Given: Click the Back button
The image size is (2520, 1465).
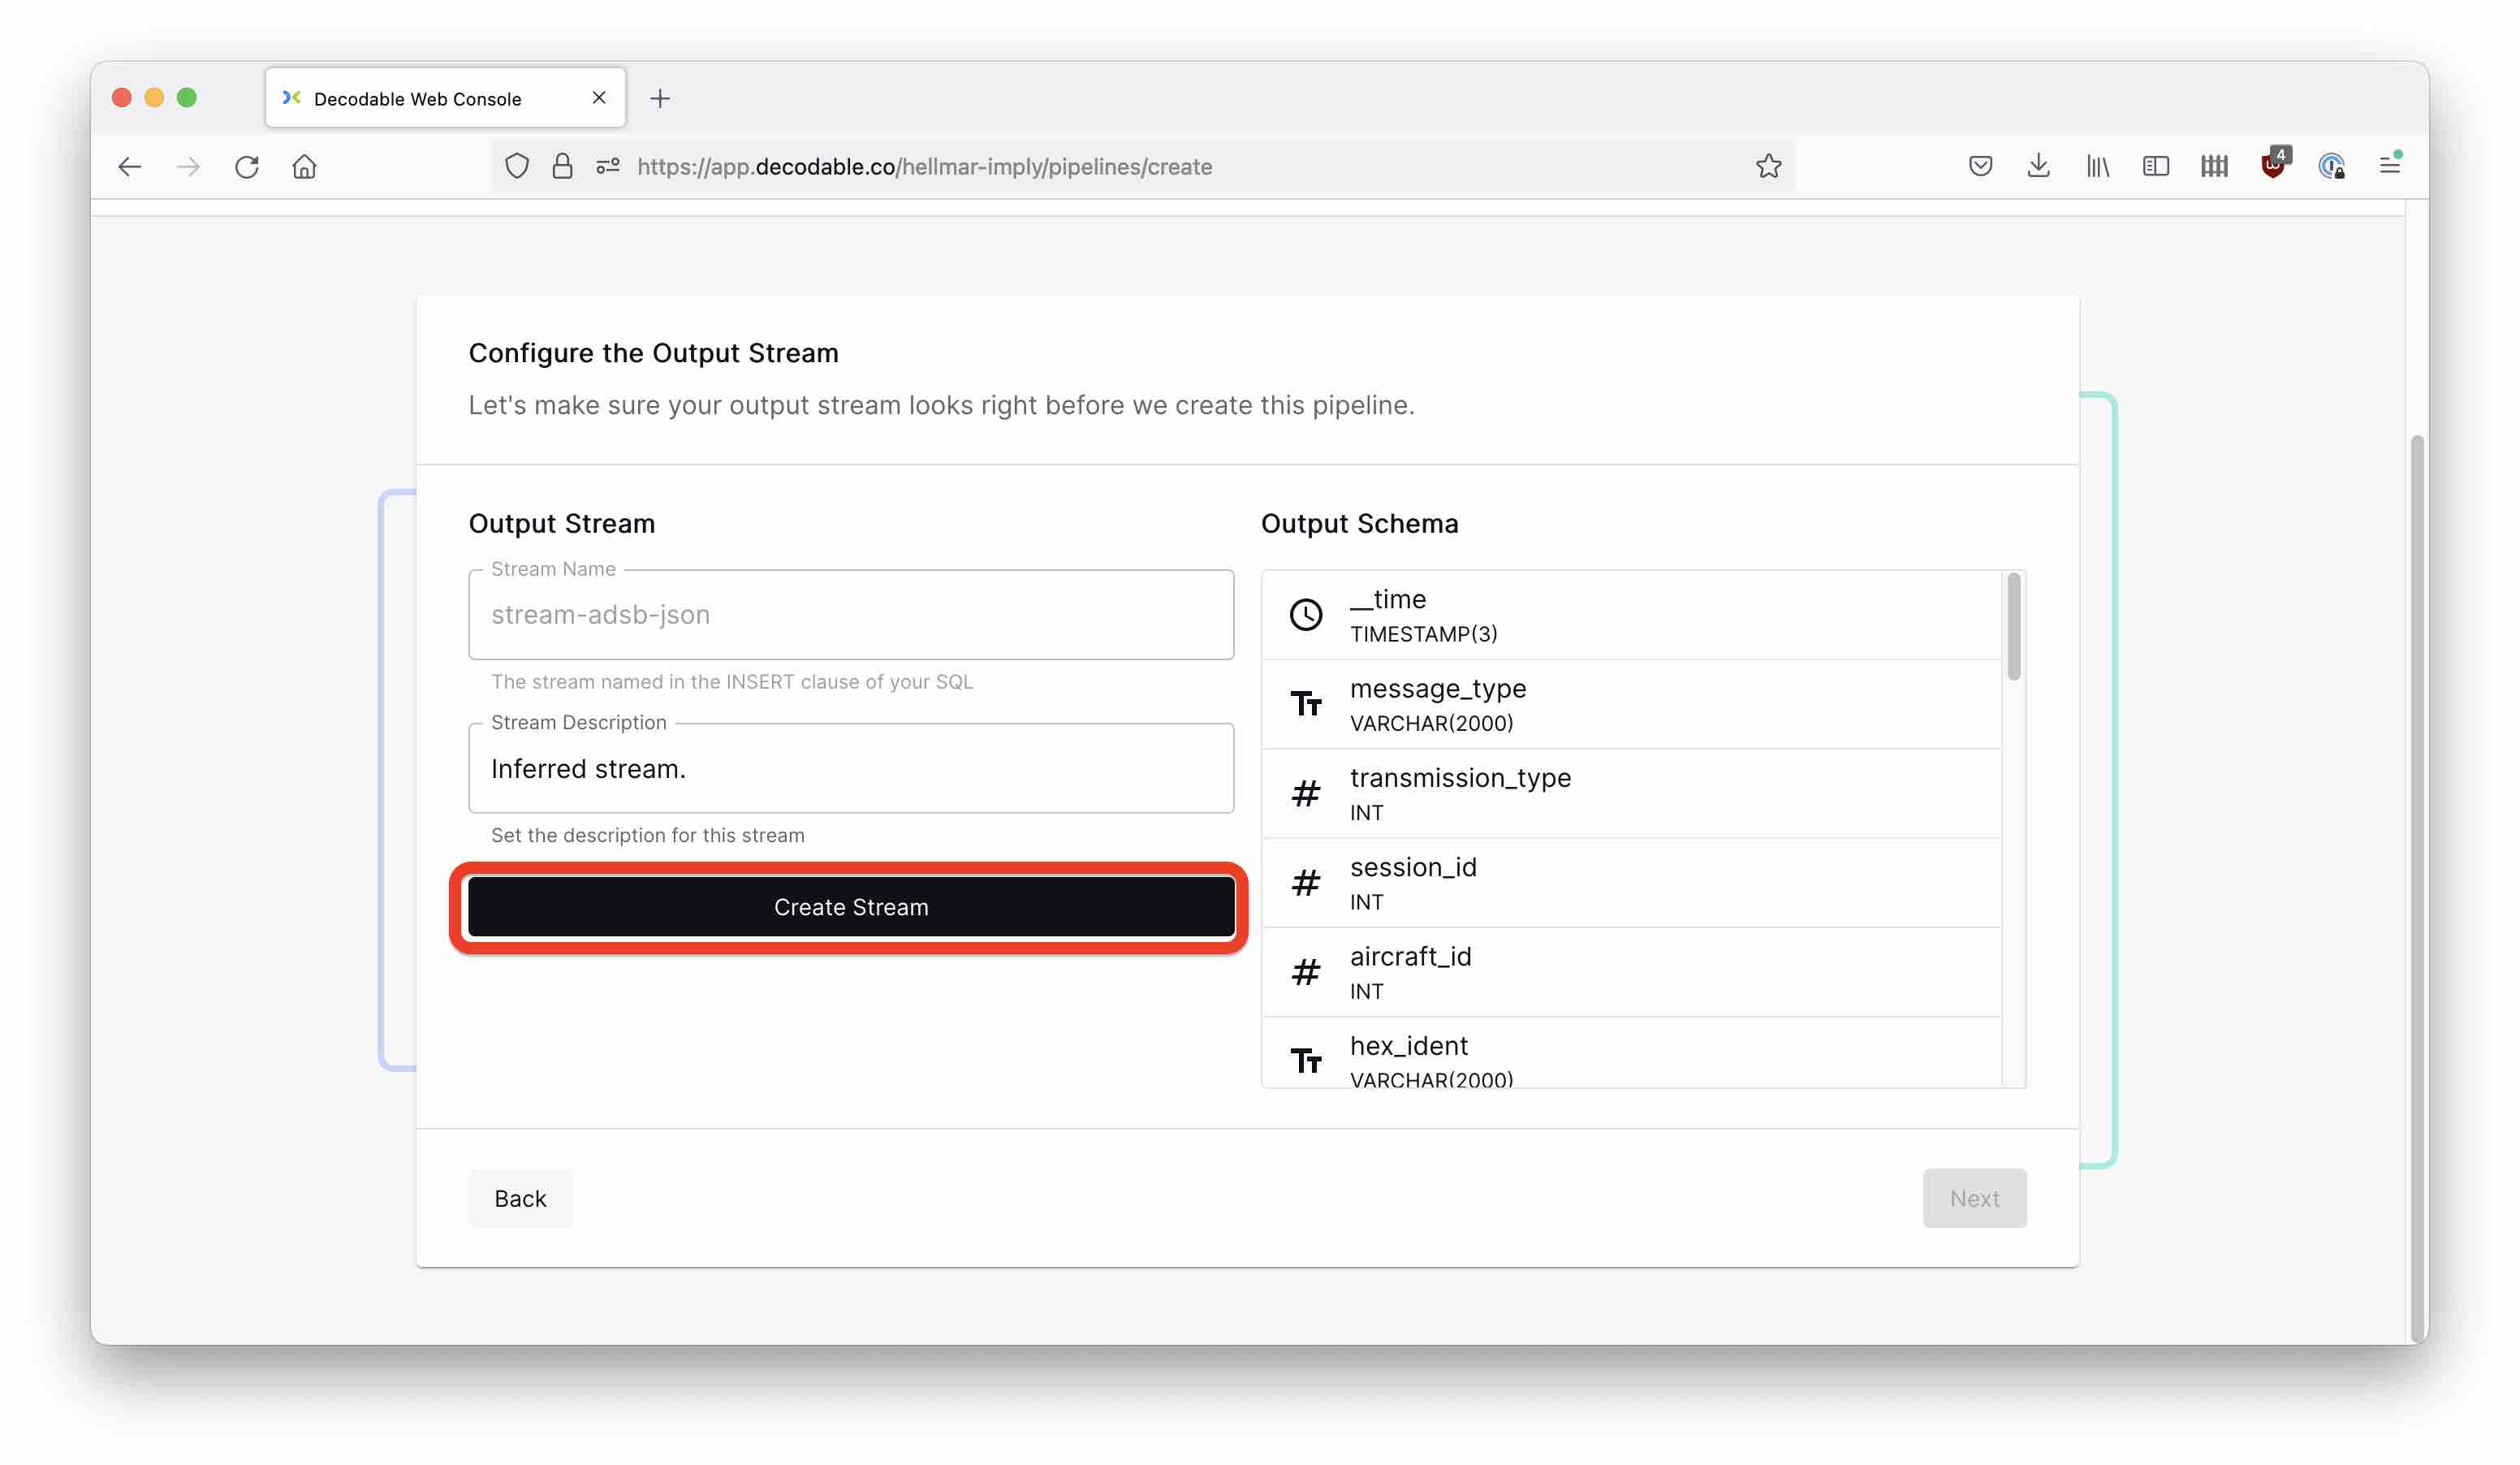Looking at the screenshot, I should [520, 1198].
